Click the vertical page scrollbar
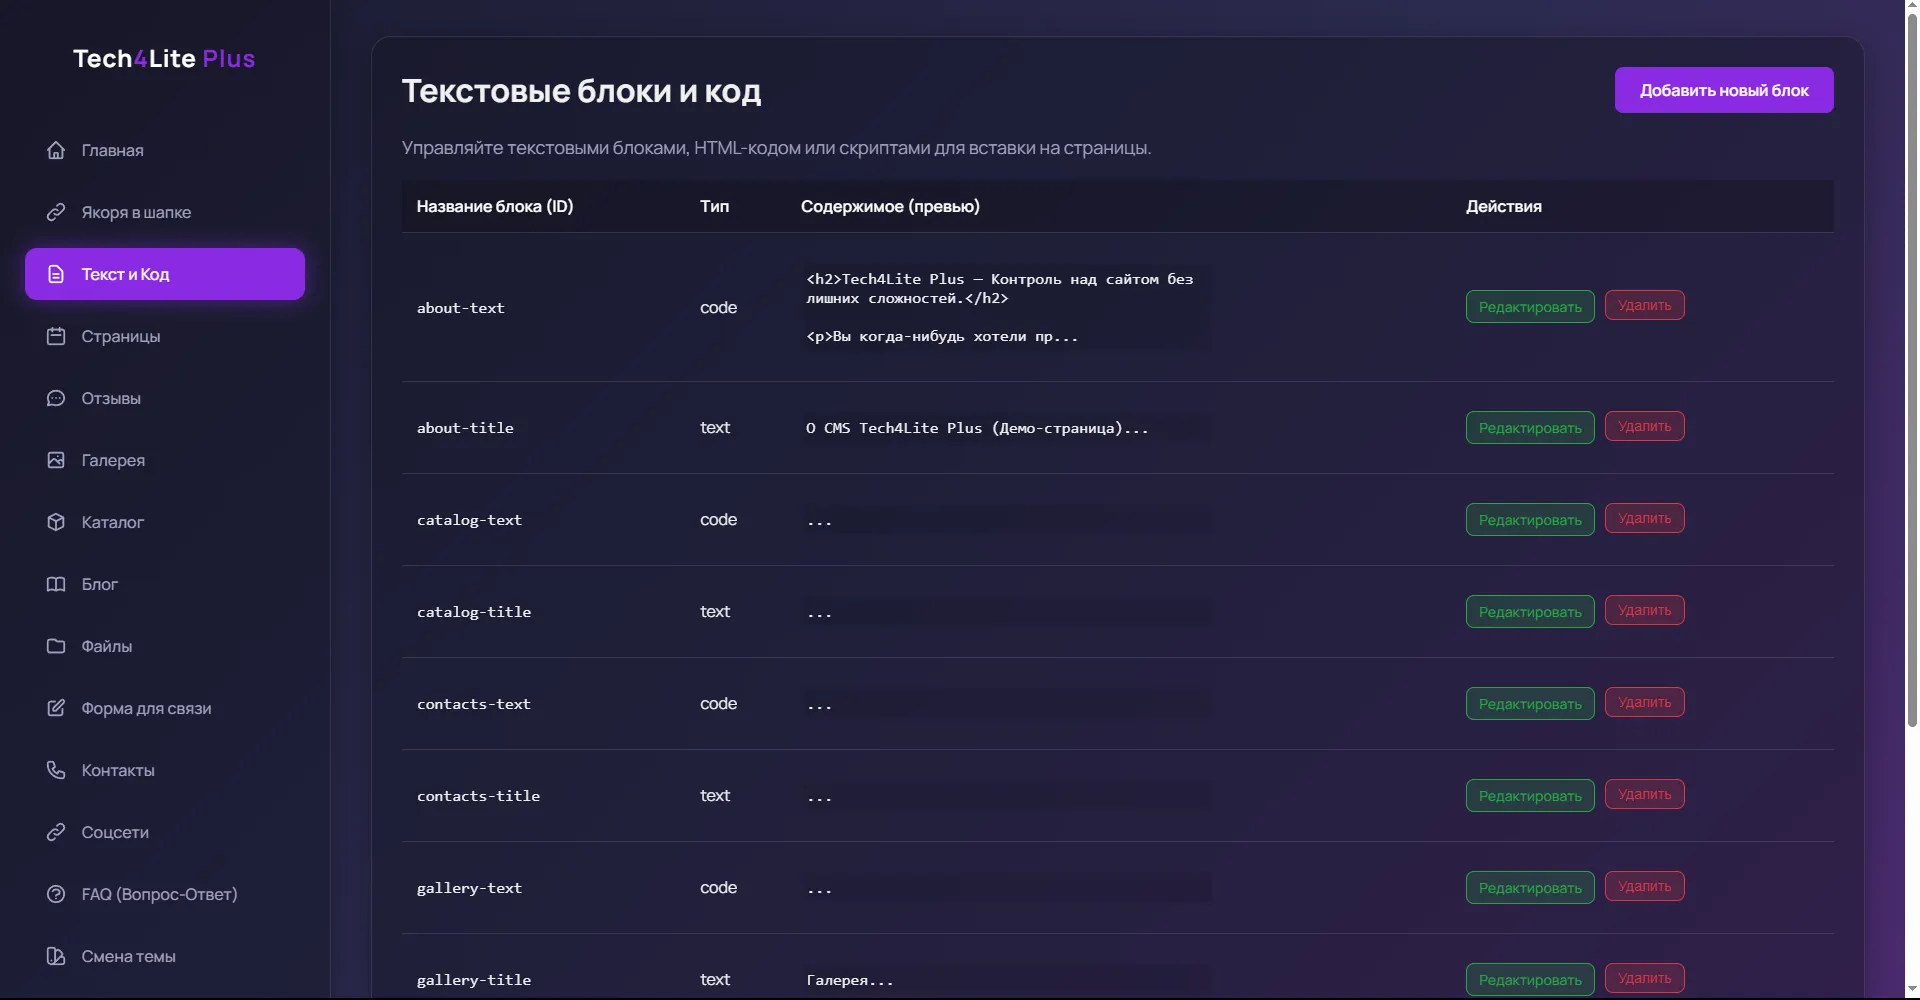The image size is (1920, 1000). [x=1912, y=400]
